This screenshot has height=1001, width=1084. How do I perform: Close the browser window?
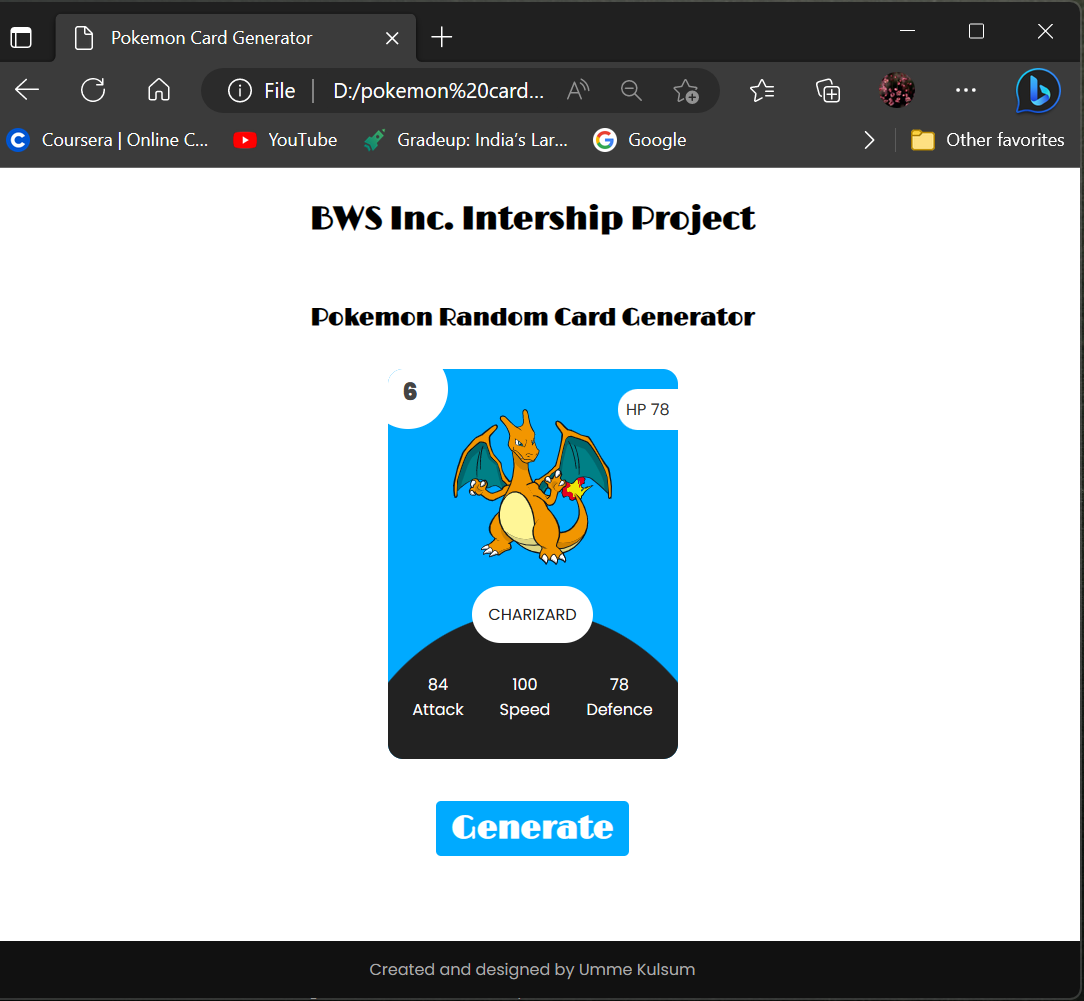tap(1045, 31)
